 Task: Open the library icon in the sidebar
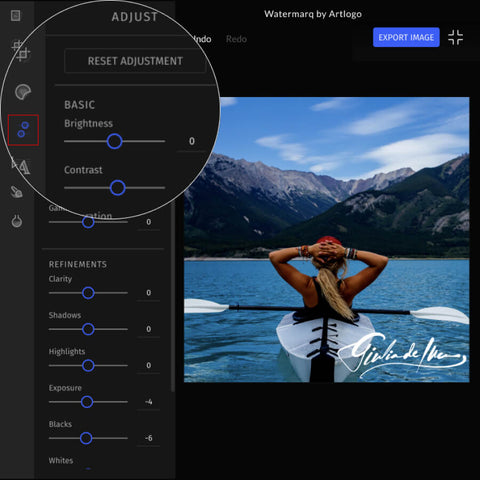16,16
